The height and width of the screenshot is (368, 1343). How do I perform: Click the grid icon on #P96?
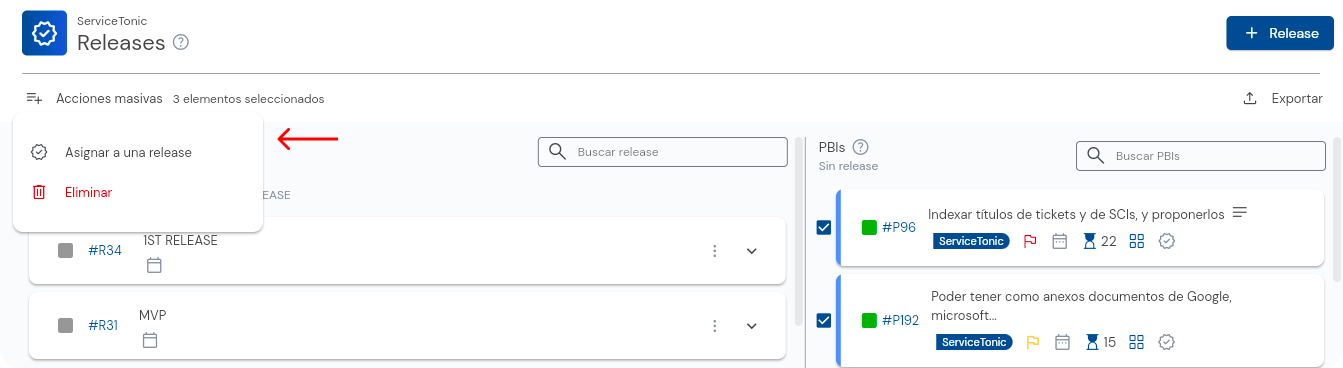pos(1136,241)
